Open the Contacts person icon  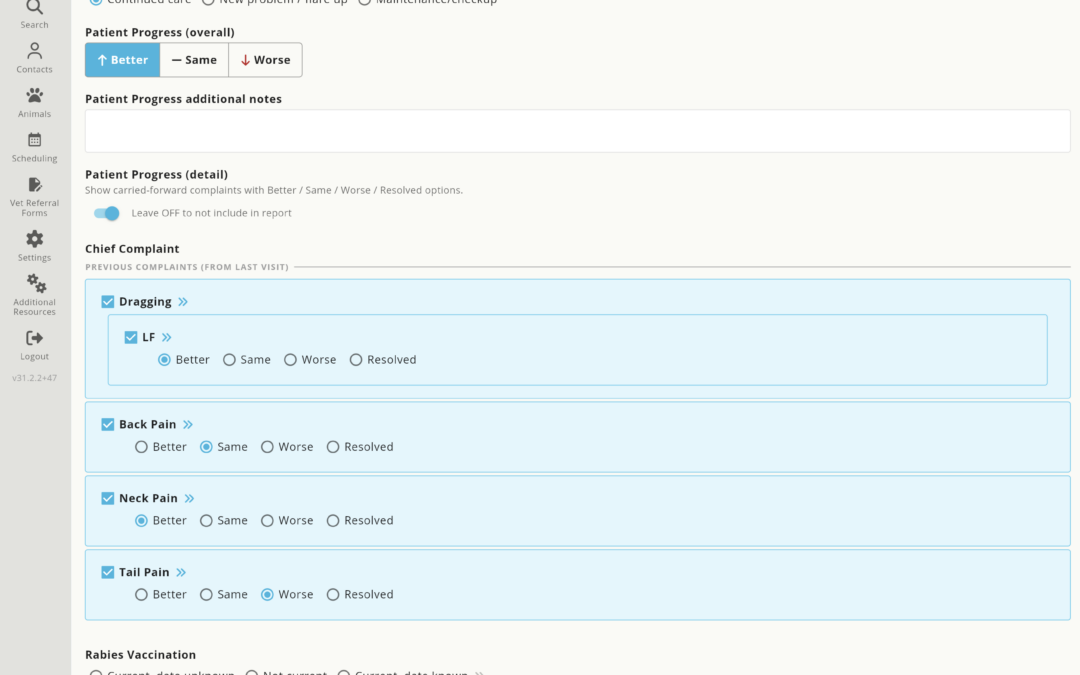[34, 51]
